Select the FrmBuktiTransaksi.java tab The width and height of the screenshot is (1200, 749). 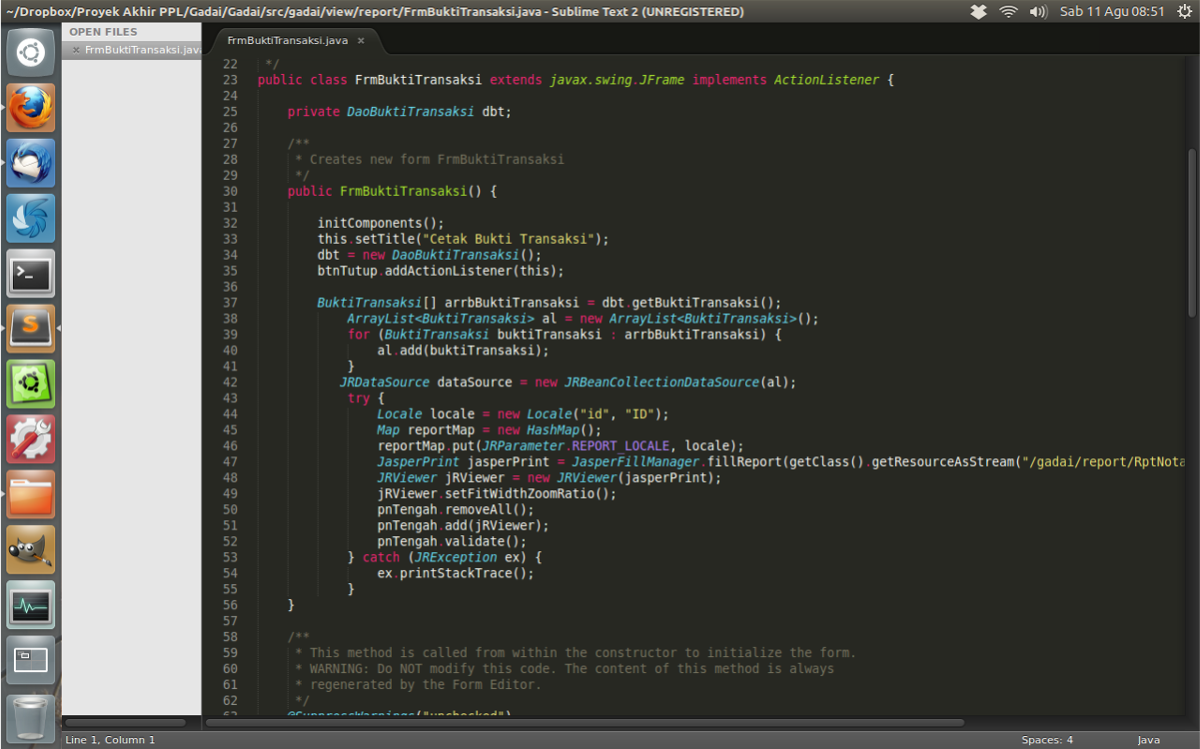(x=286, y=41)
